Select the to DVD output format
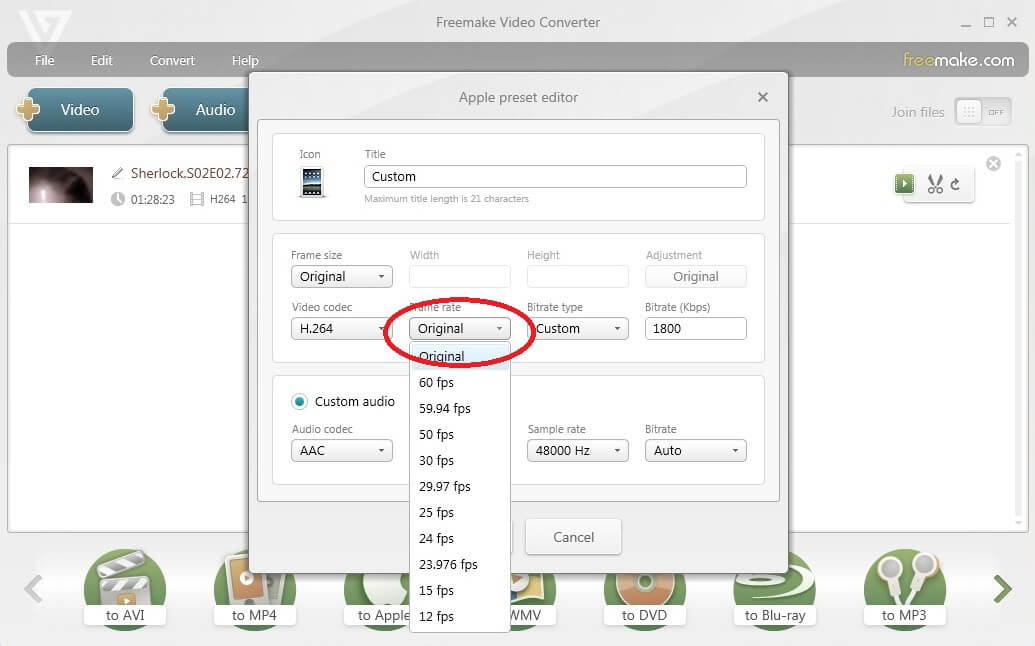Screen dimensions: 1035x646 [x=644, y=589]
